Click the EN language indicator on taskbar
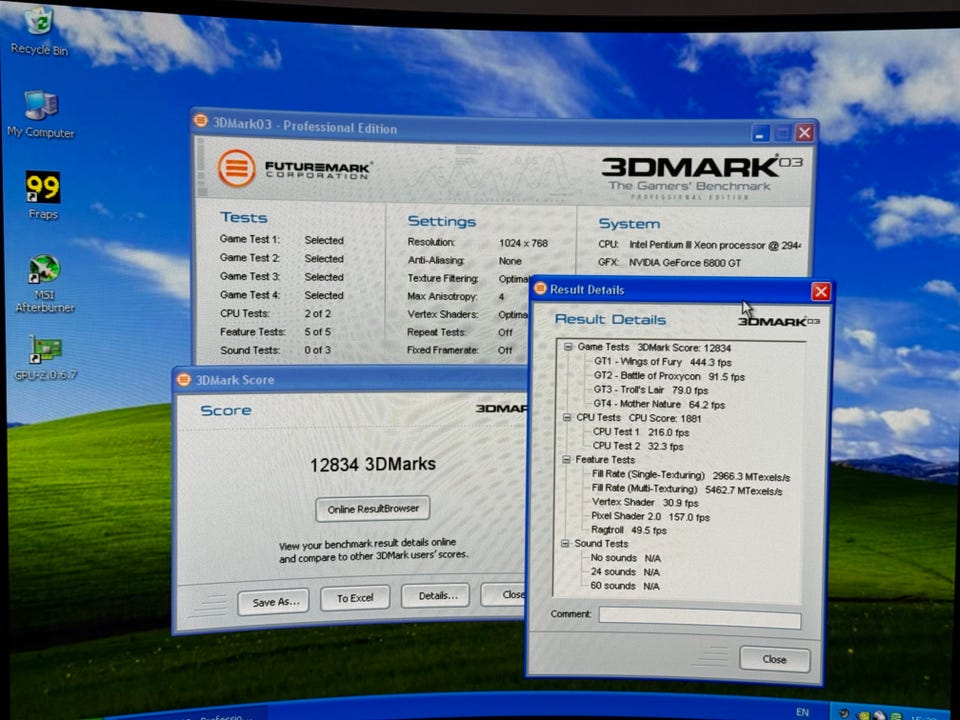960x720 pixels. point(802,712)
